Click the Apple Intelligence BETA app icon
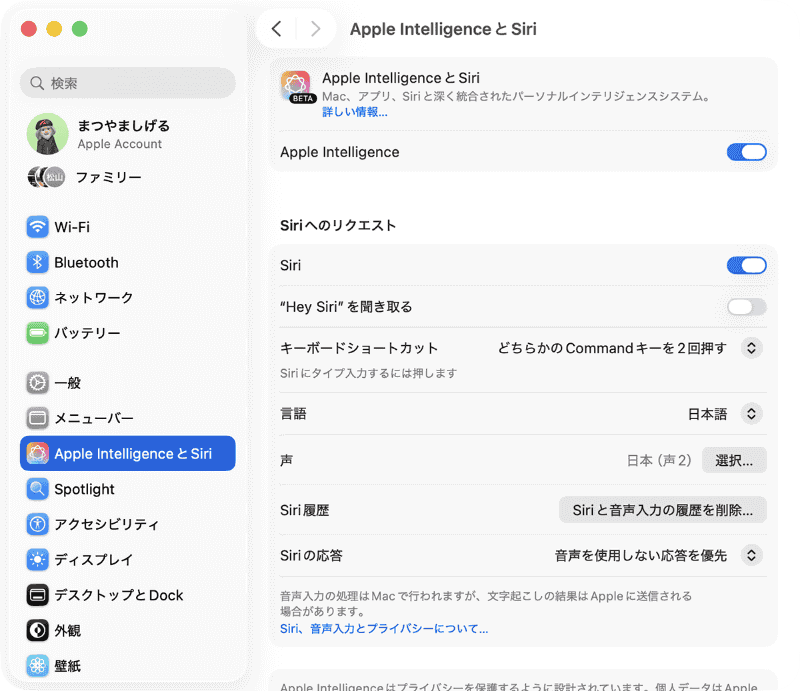 (295, 85)
